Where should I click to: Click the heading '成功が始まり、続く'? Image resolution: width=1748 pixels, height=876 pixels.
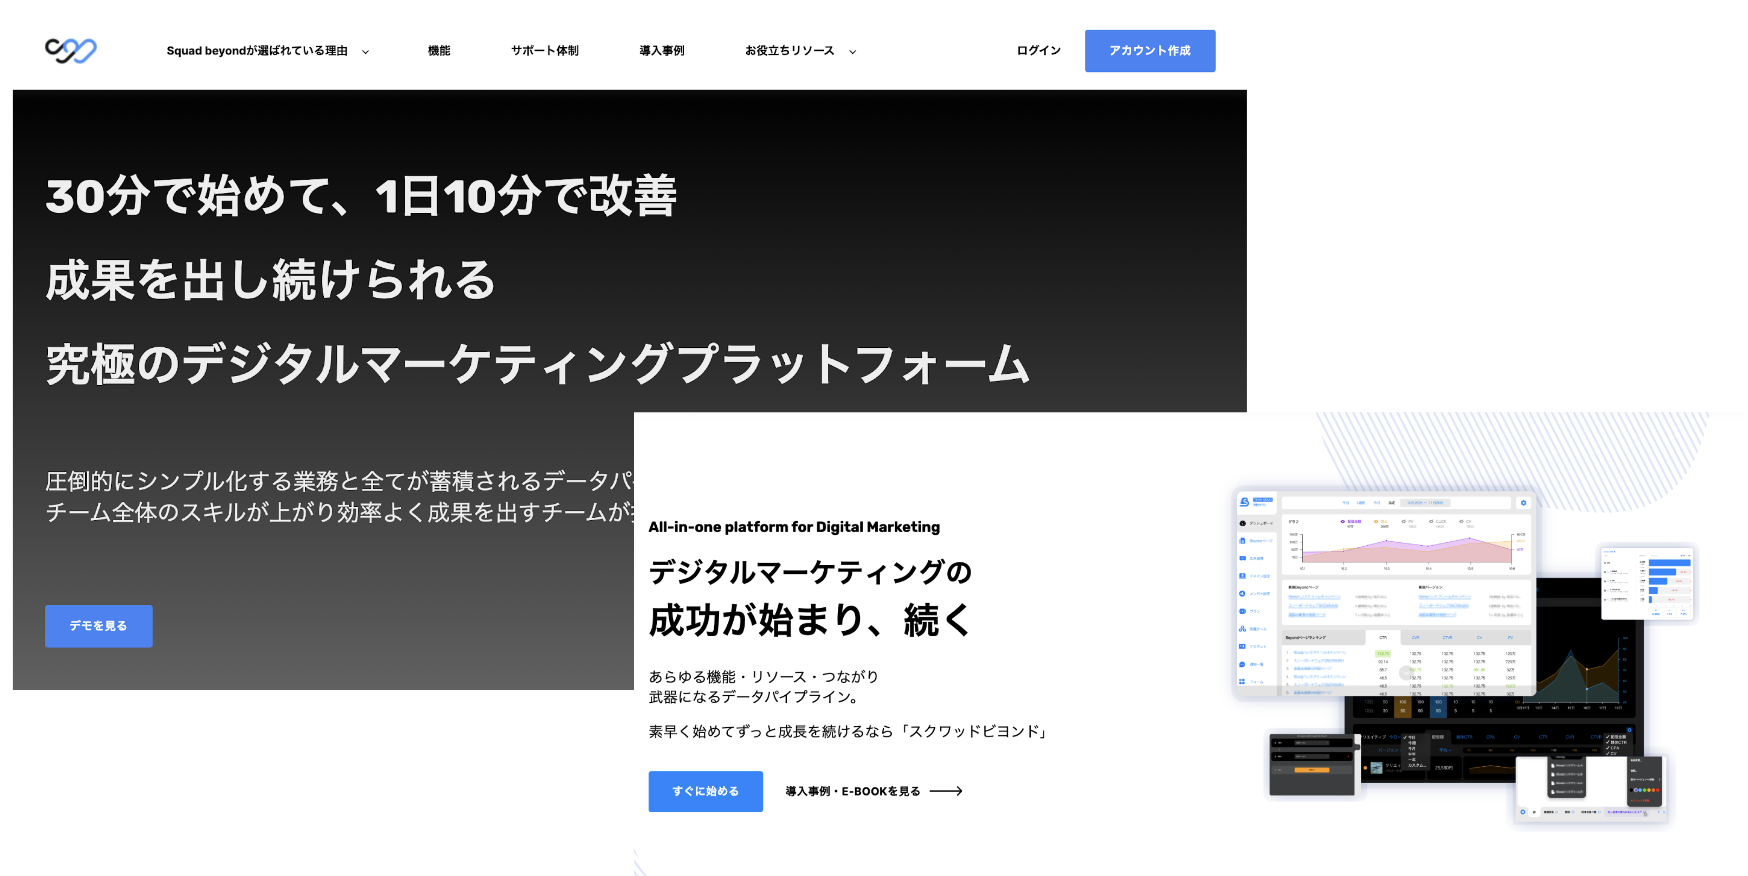tap(810, 620)
